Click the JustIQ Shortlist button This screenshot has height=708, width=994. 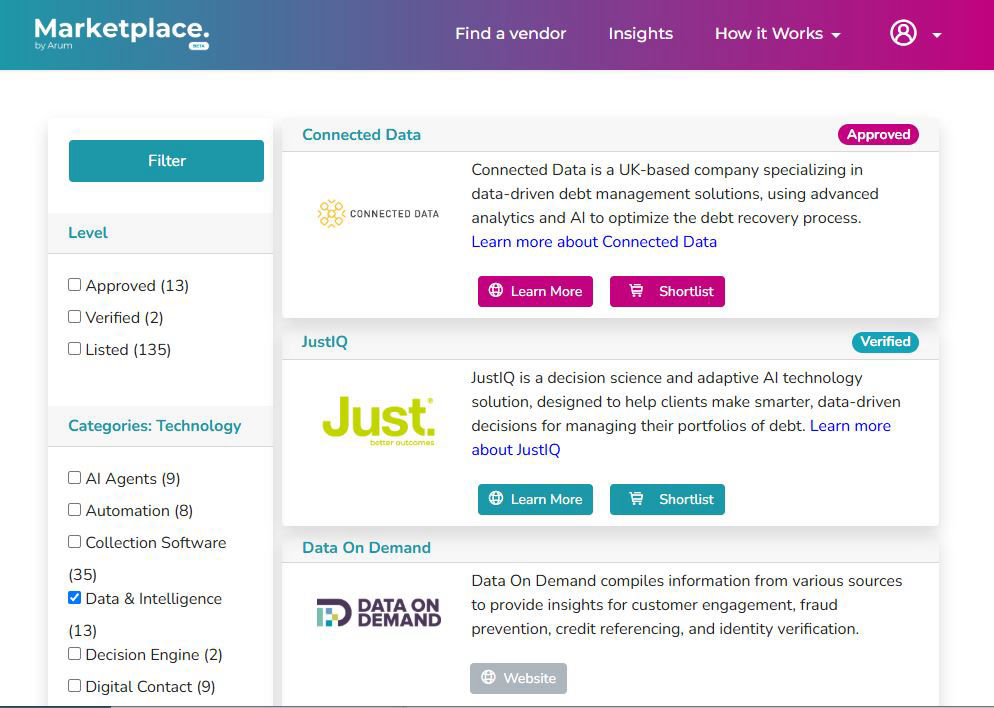point(667,499)
